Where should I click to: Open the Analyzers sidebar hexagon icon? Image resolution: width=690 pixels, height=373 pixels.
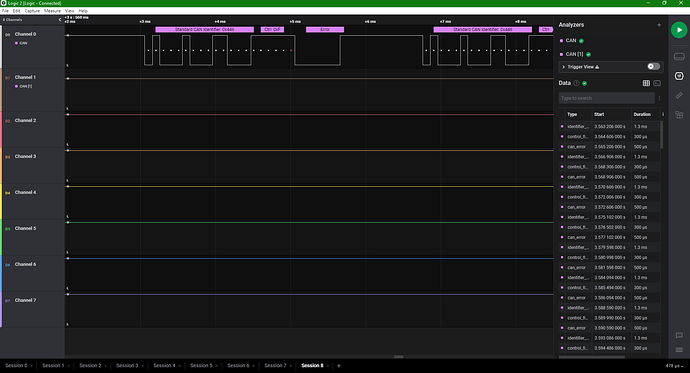point(679,76)
